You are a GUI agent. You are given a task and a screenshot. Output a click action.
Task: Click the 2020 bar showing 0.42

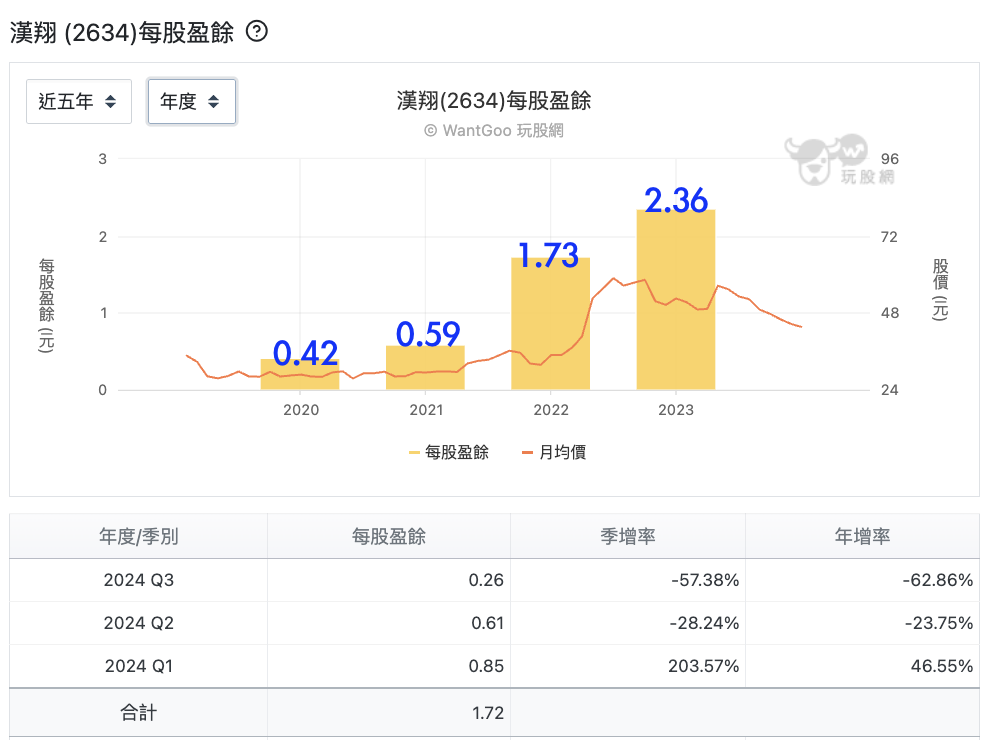pyautogui.click(x=300, y=375)
